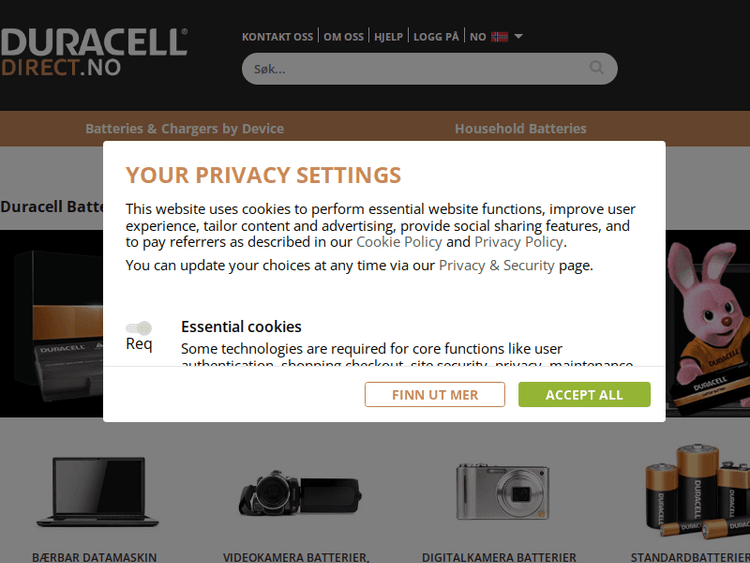The image size is (750, 563).
Task: Open the Logg På link
Action: [436, 37]
